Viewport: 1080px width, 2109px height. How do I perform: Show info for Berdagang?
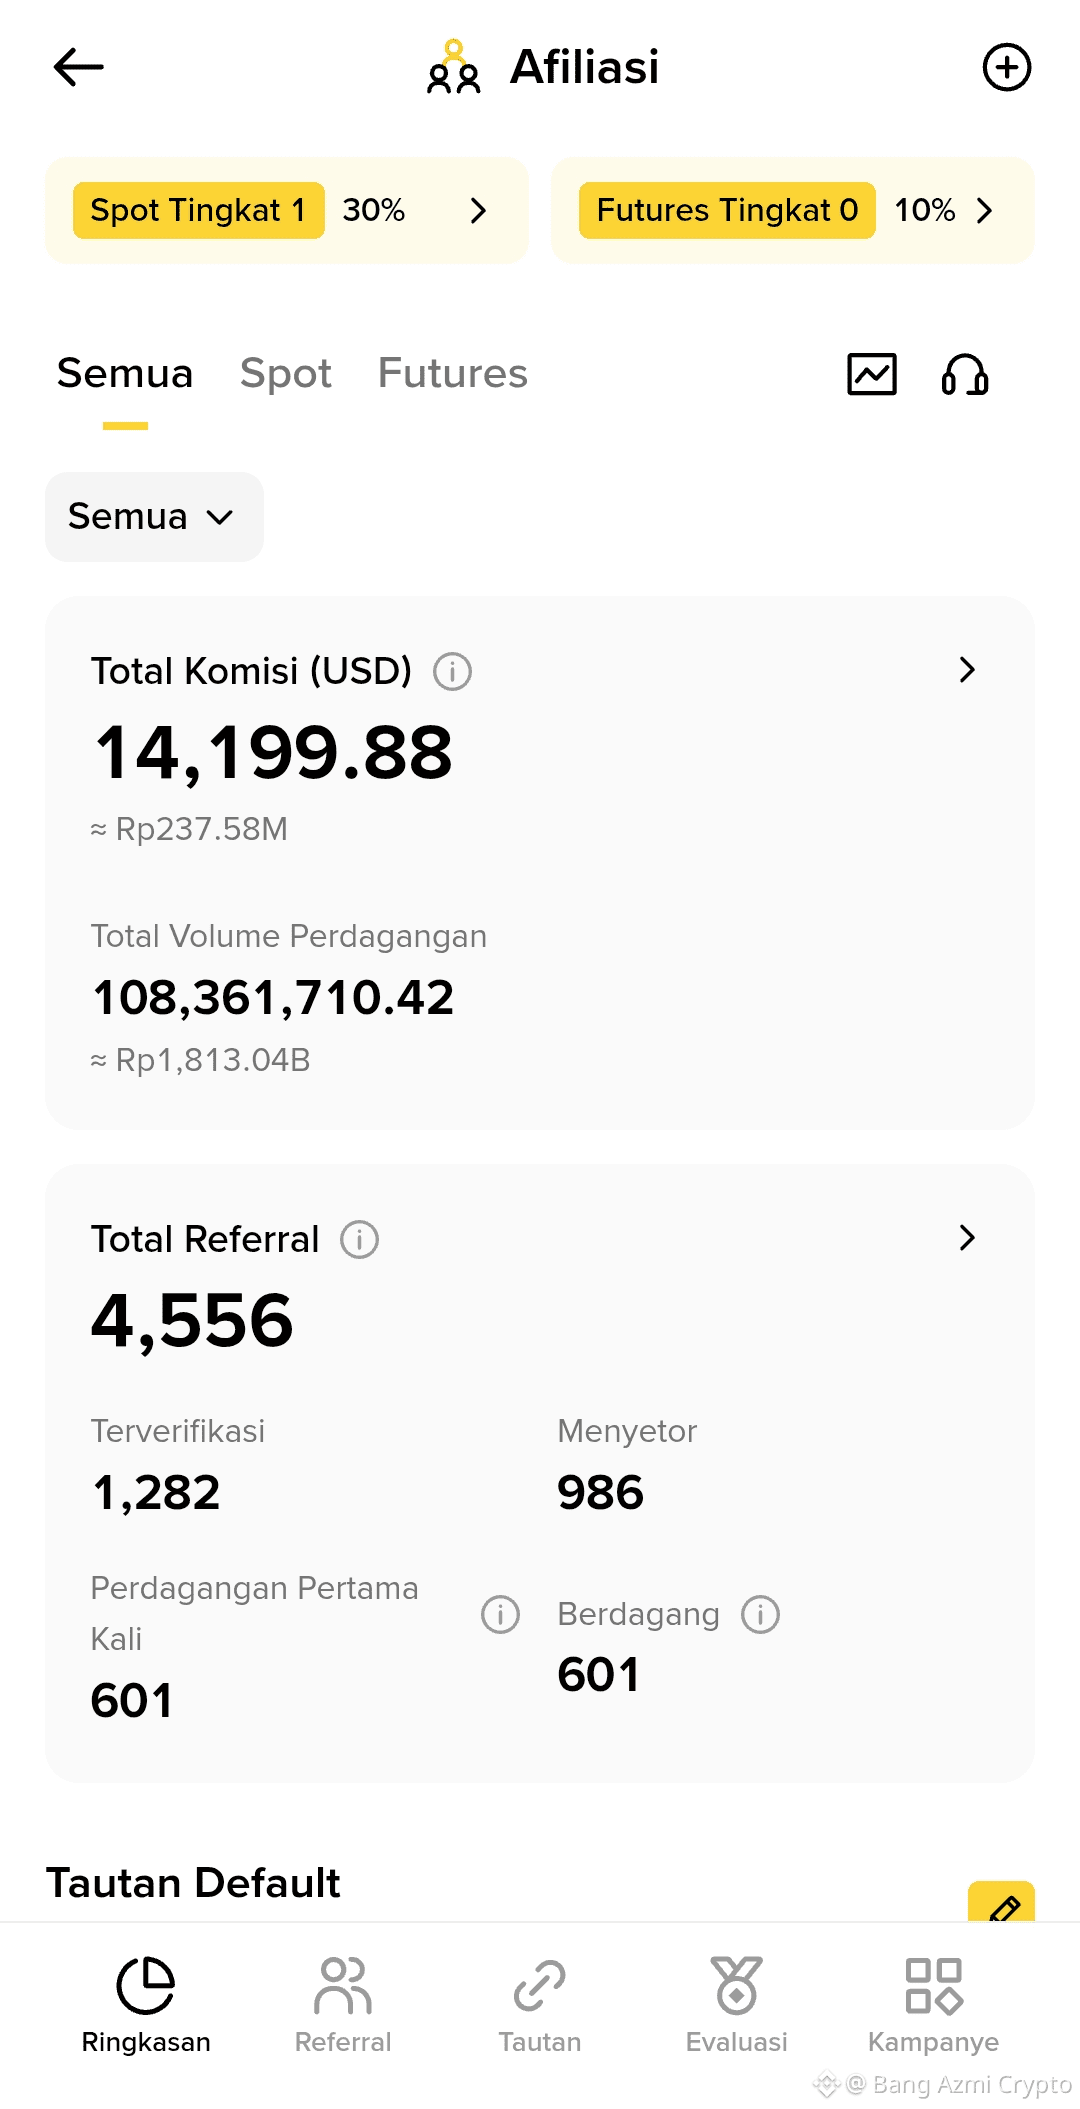(x=760, y=1614)
